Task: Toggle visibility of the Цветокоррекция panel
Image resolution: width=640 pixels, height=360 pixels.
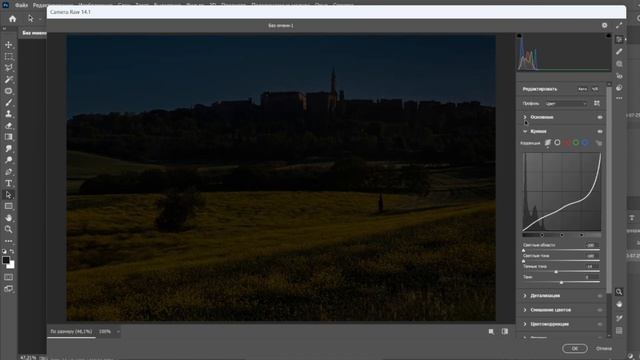Action: point(600,324)
